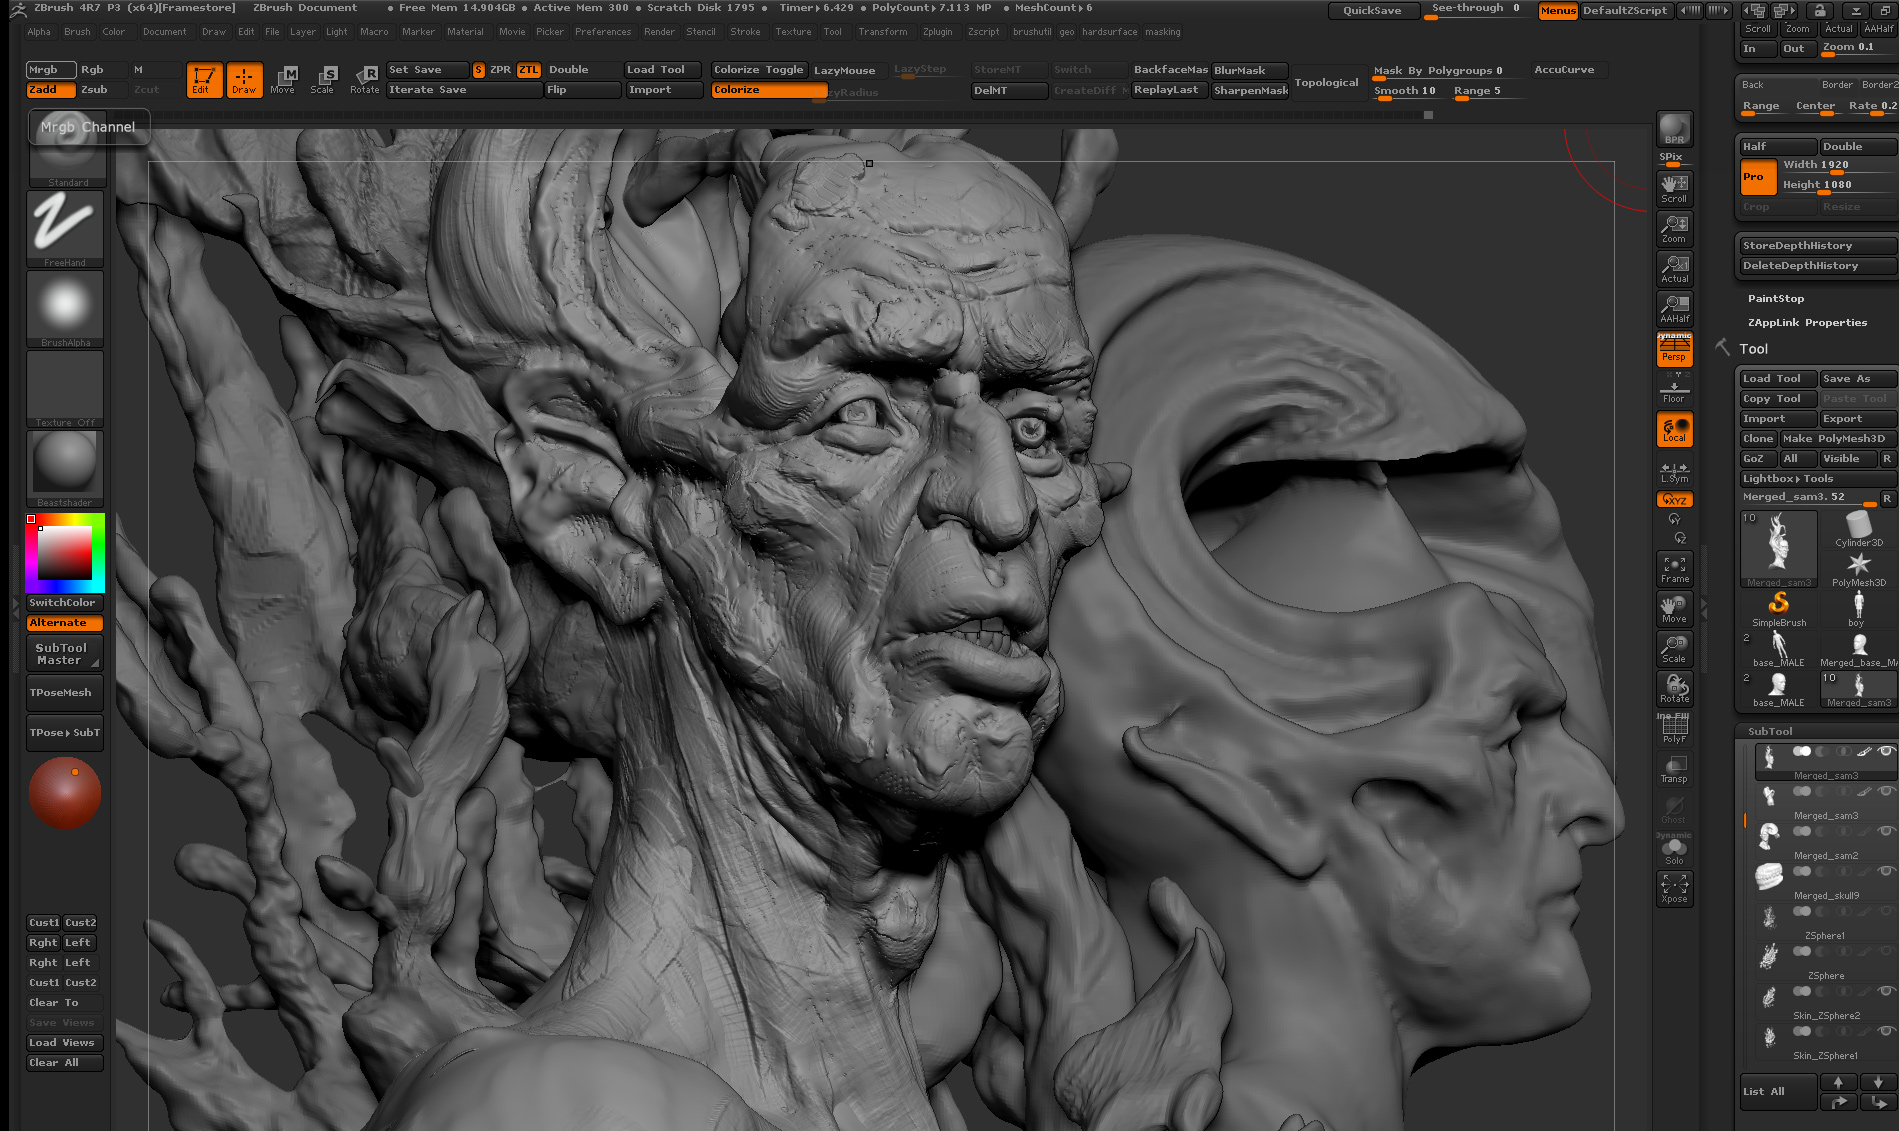Toggle the Persp perspective icon
This screenshot has height=1131, width=1899.
[1674, 348]
